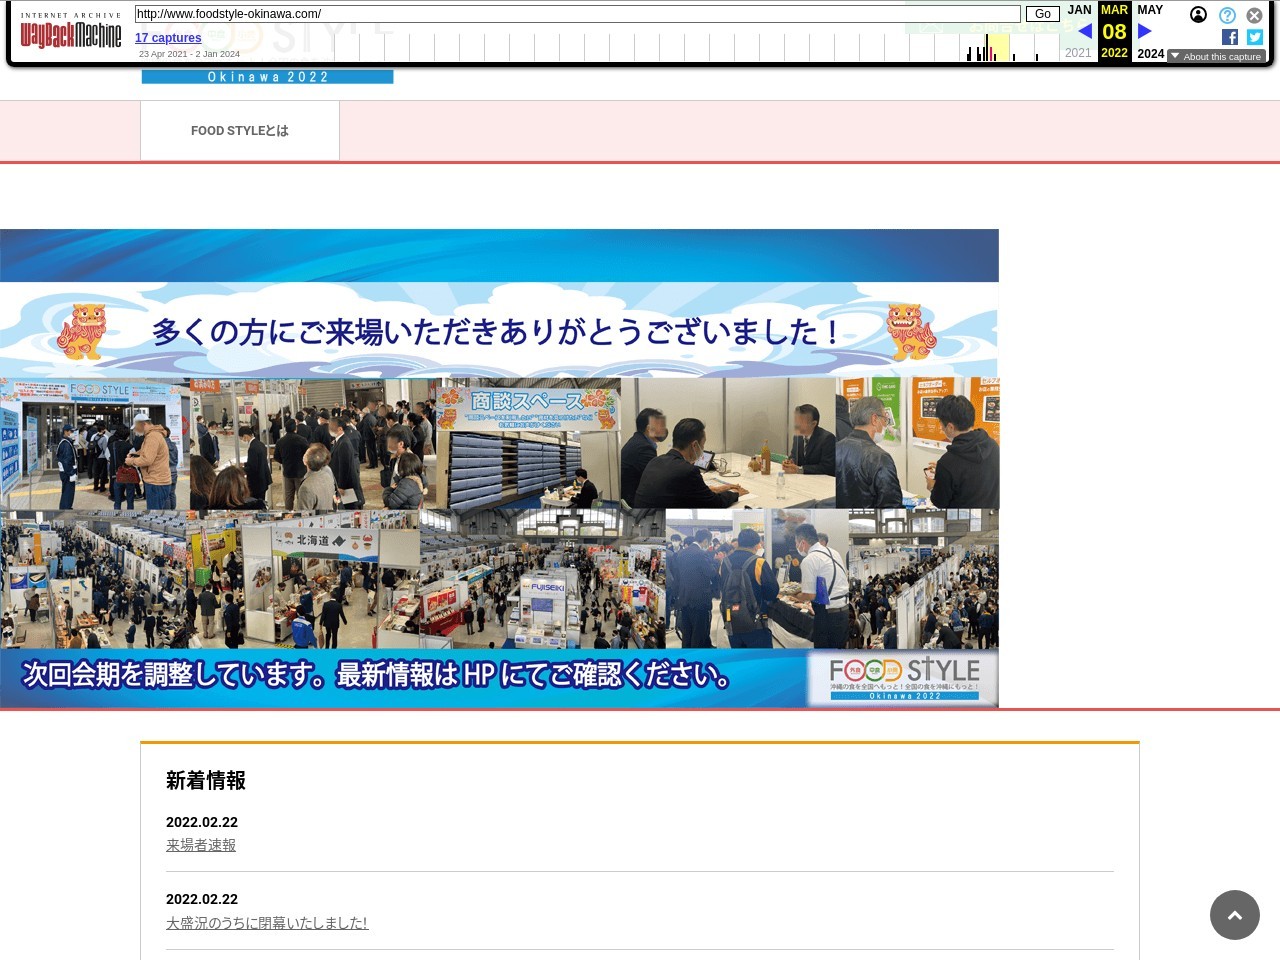This screenshot has height=960, width=1280.
Task: Expand About this capture dropdown
Action: (x=1216, y=56)
